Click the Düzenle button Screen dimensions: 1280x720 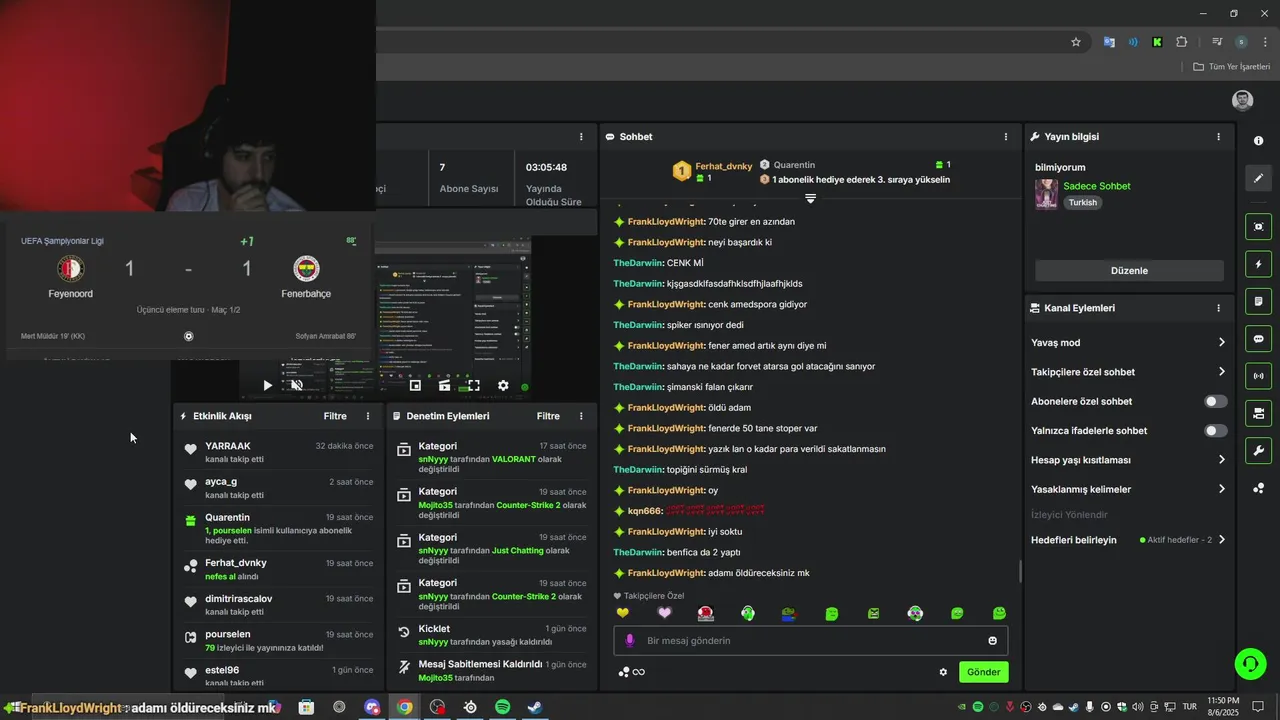click(1129, 271)
